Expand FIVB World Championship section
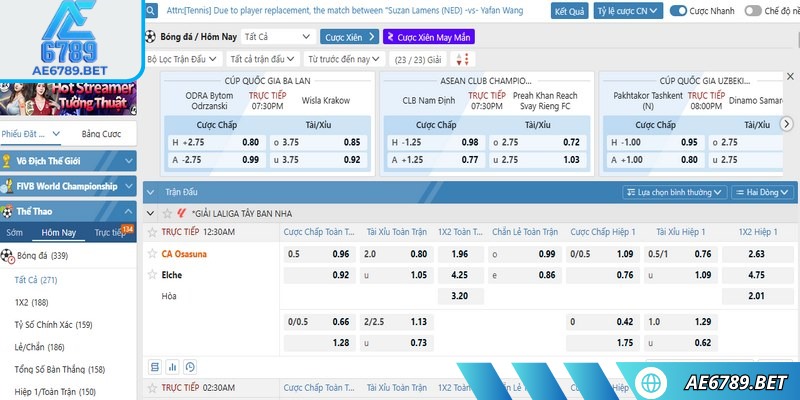Screen dimensions: 800x400 tap(68, 186)
